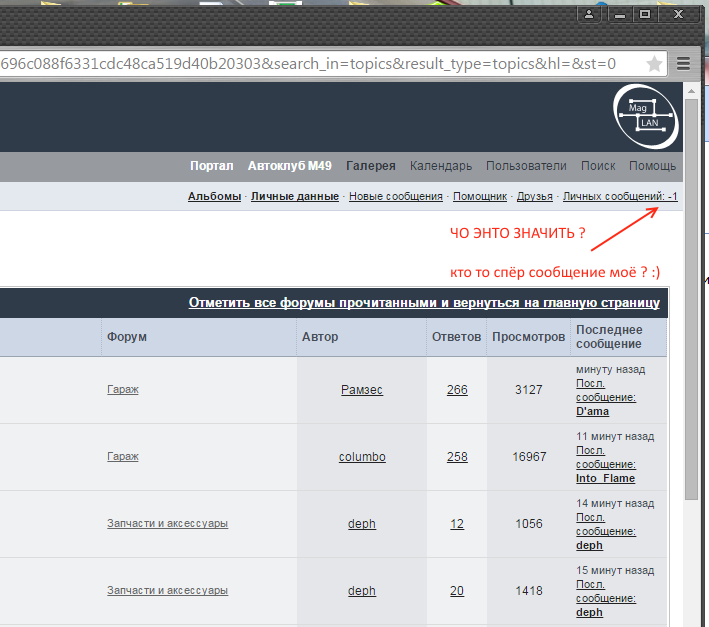Click the vertical scrollbar down arrow
709x627 pixels.
click(x=691, y=619)
